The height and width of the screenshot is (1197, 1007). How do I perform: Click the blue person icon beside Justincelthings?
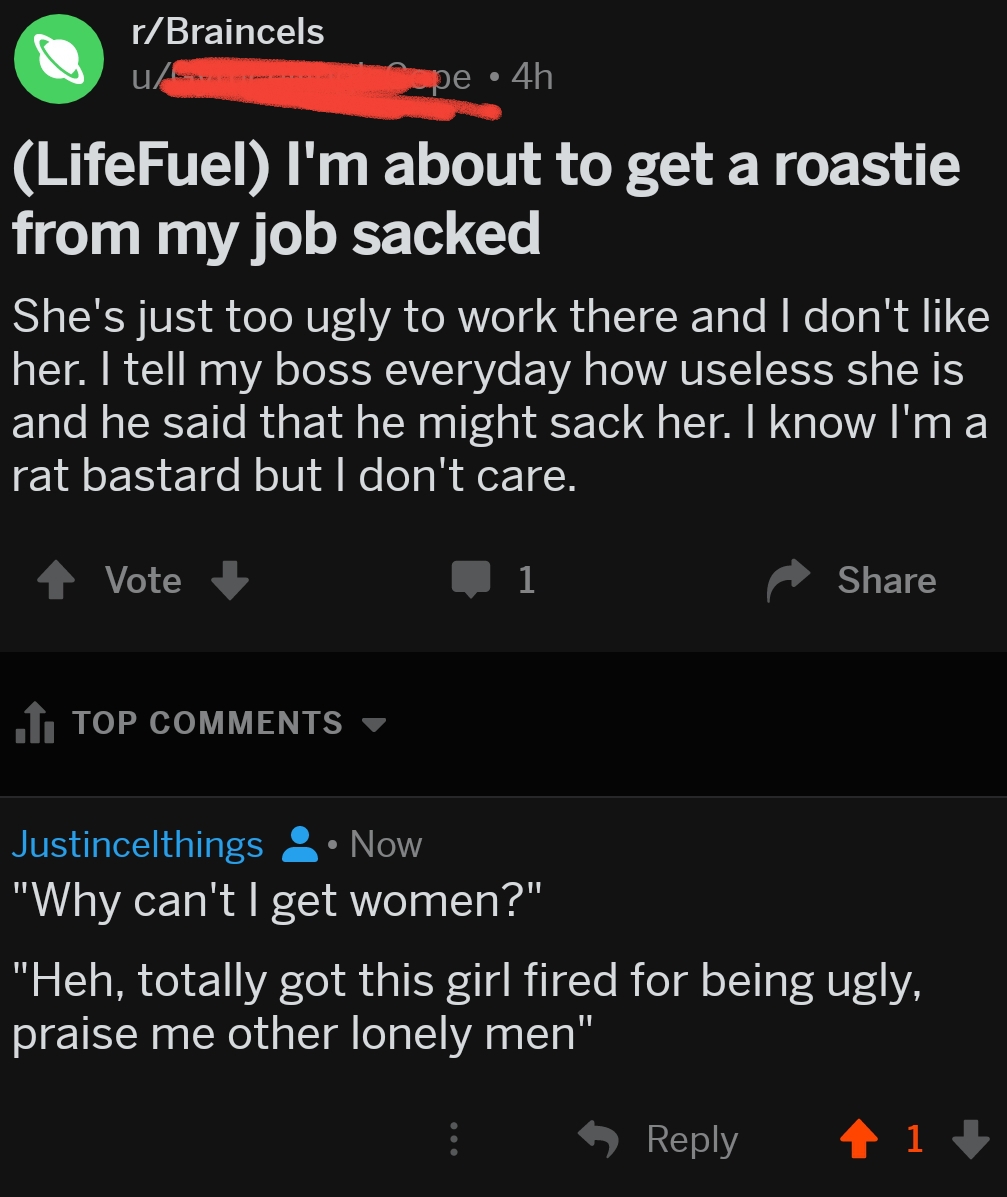pyautogui.click(x=301, y=845)
